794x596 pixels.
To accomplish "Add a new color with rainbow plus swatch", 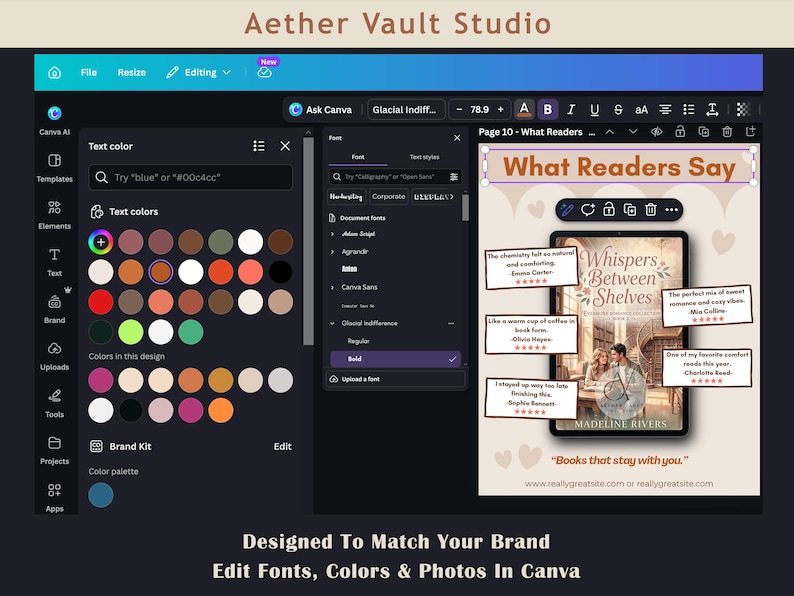I will pos(101,242).
